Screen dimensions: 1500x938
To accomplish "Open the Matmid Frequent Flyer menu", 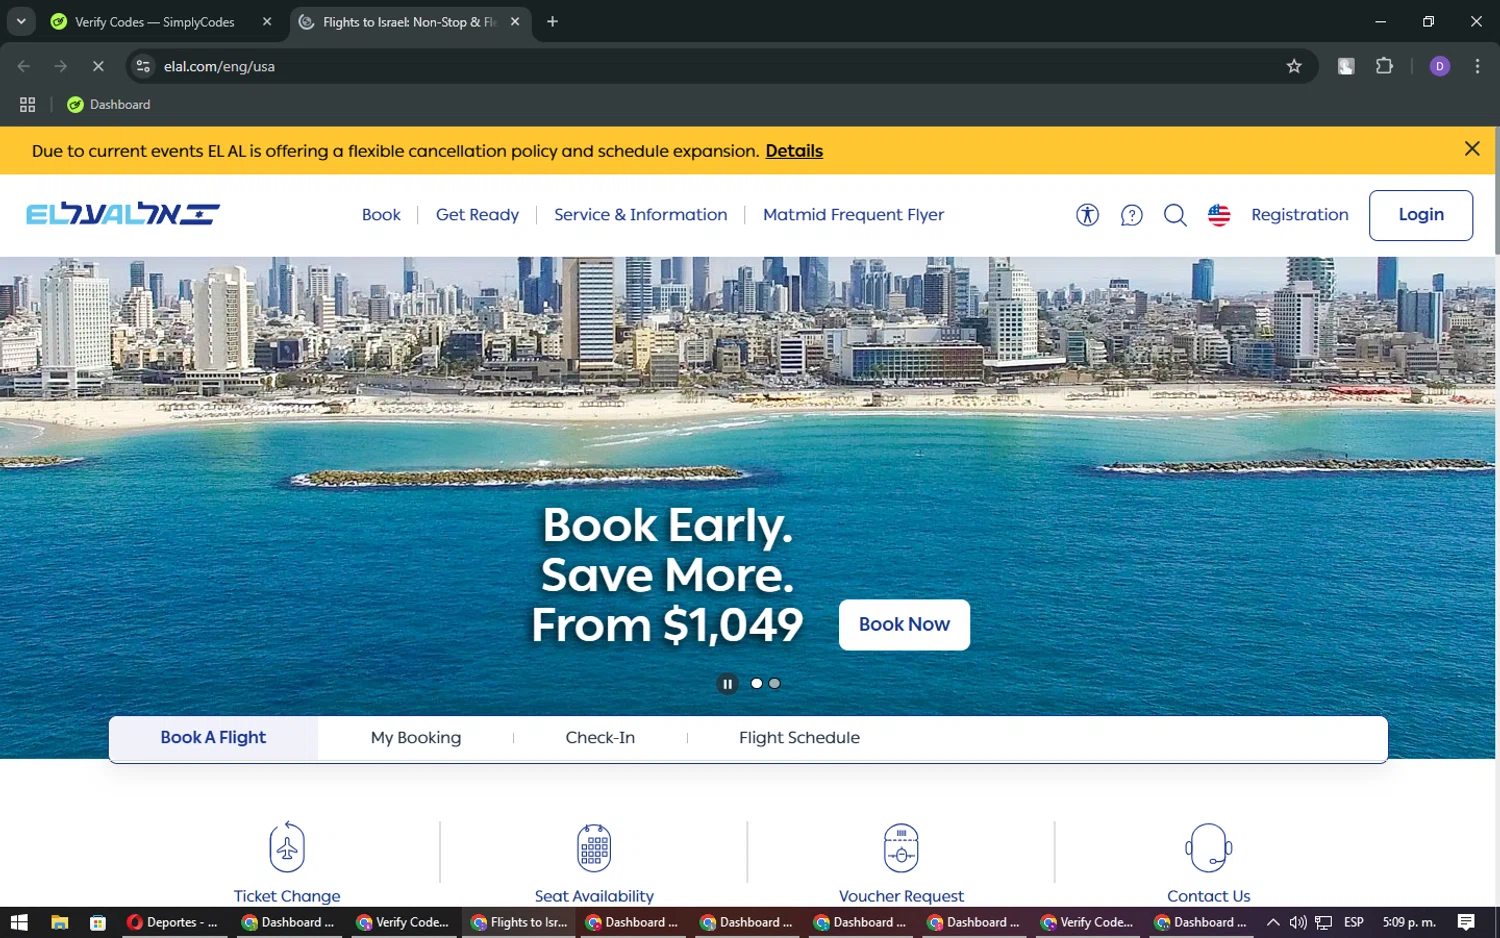I will click(x=853, y=215).
